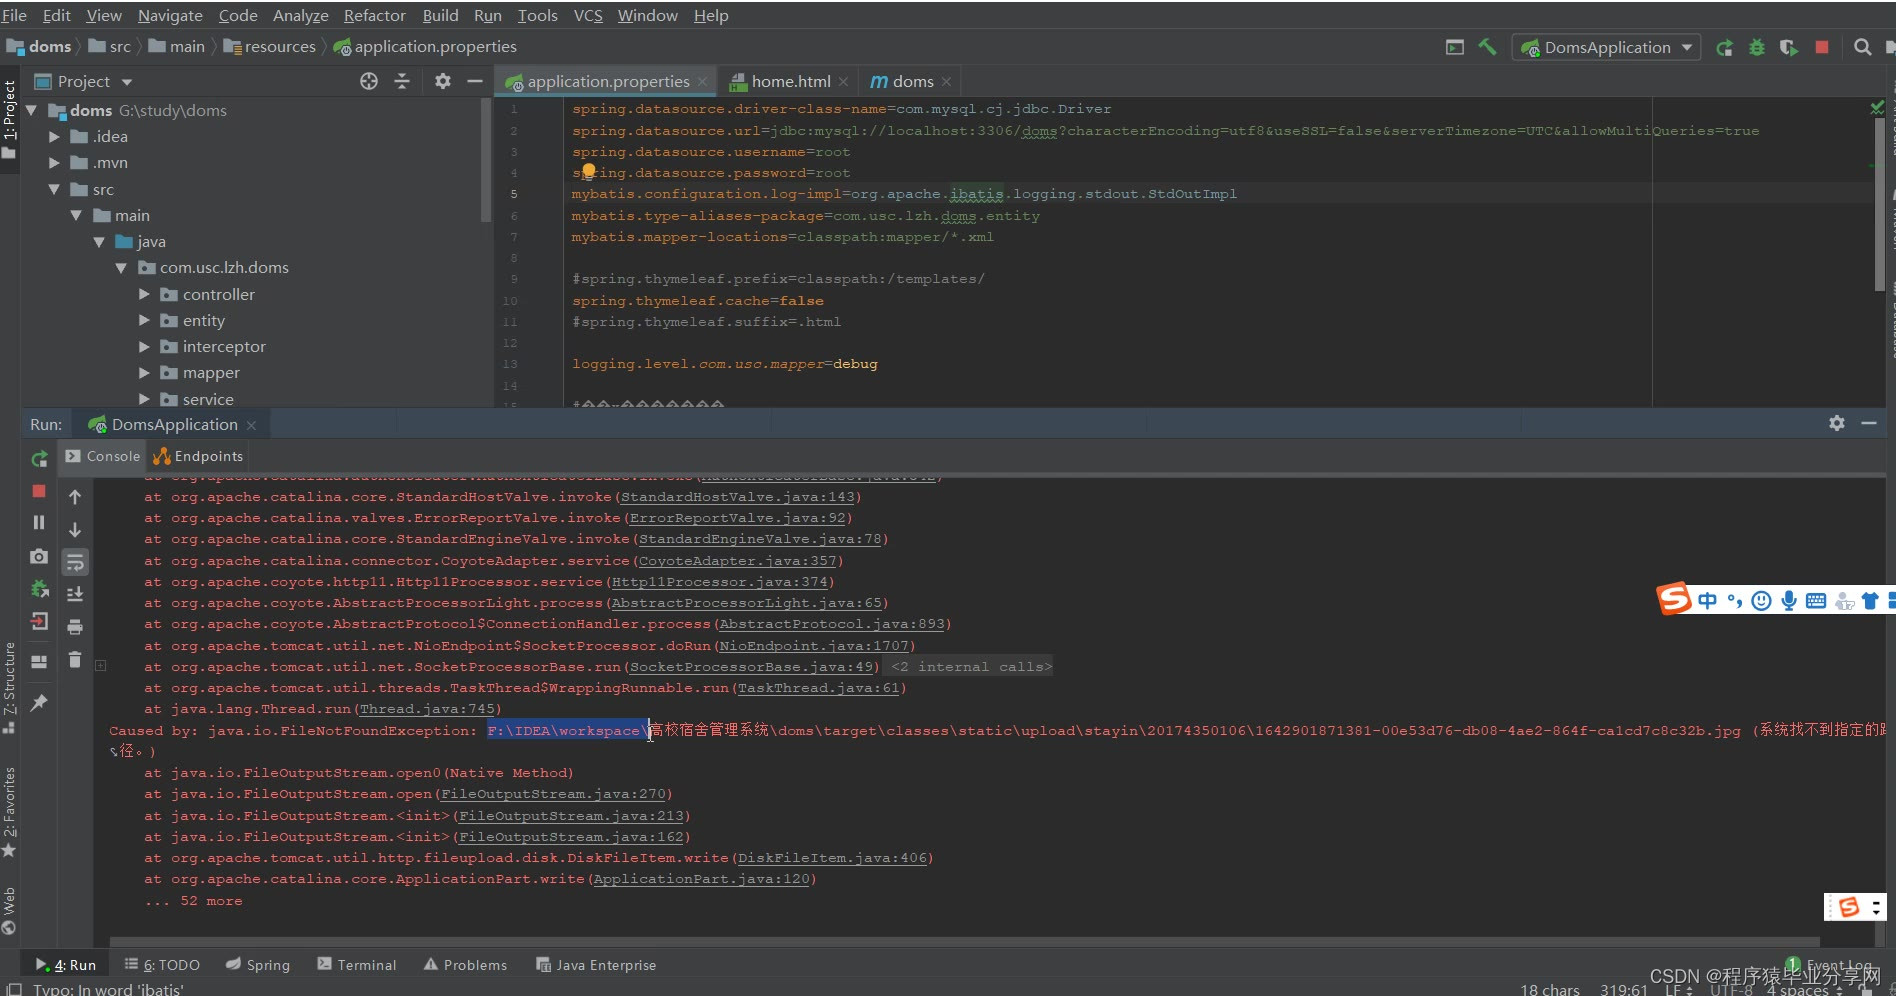The width and height of the screenshot is (1896, 996).
Task: Open Sogou soft keyboard icon
Action: click(1816, 600)
